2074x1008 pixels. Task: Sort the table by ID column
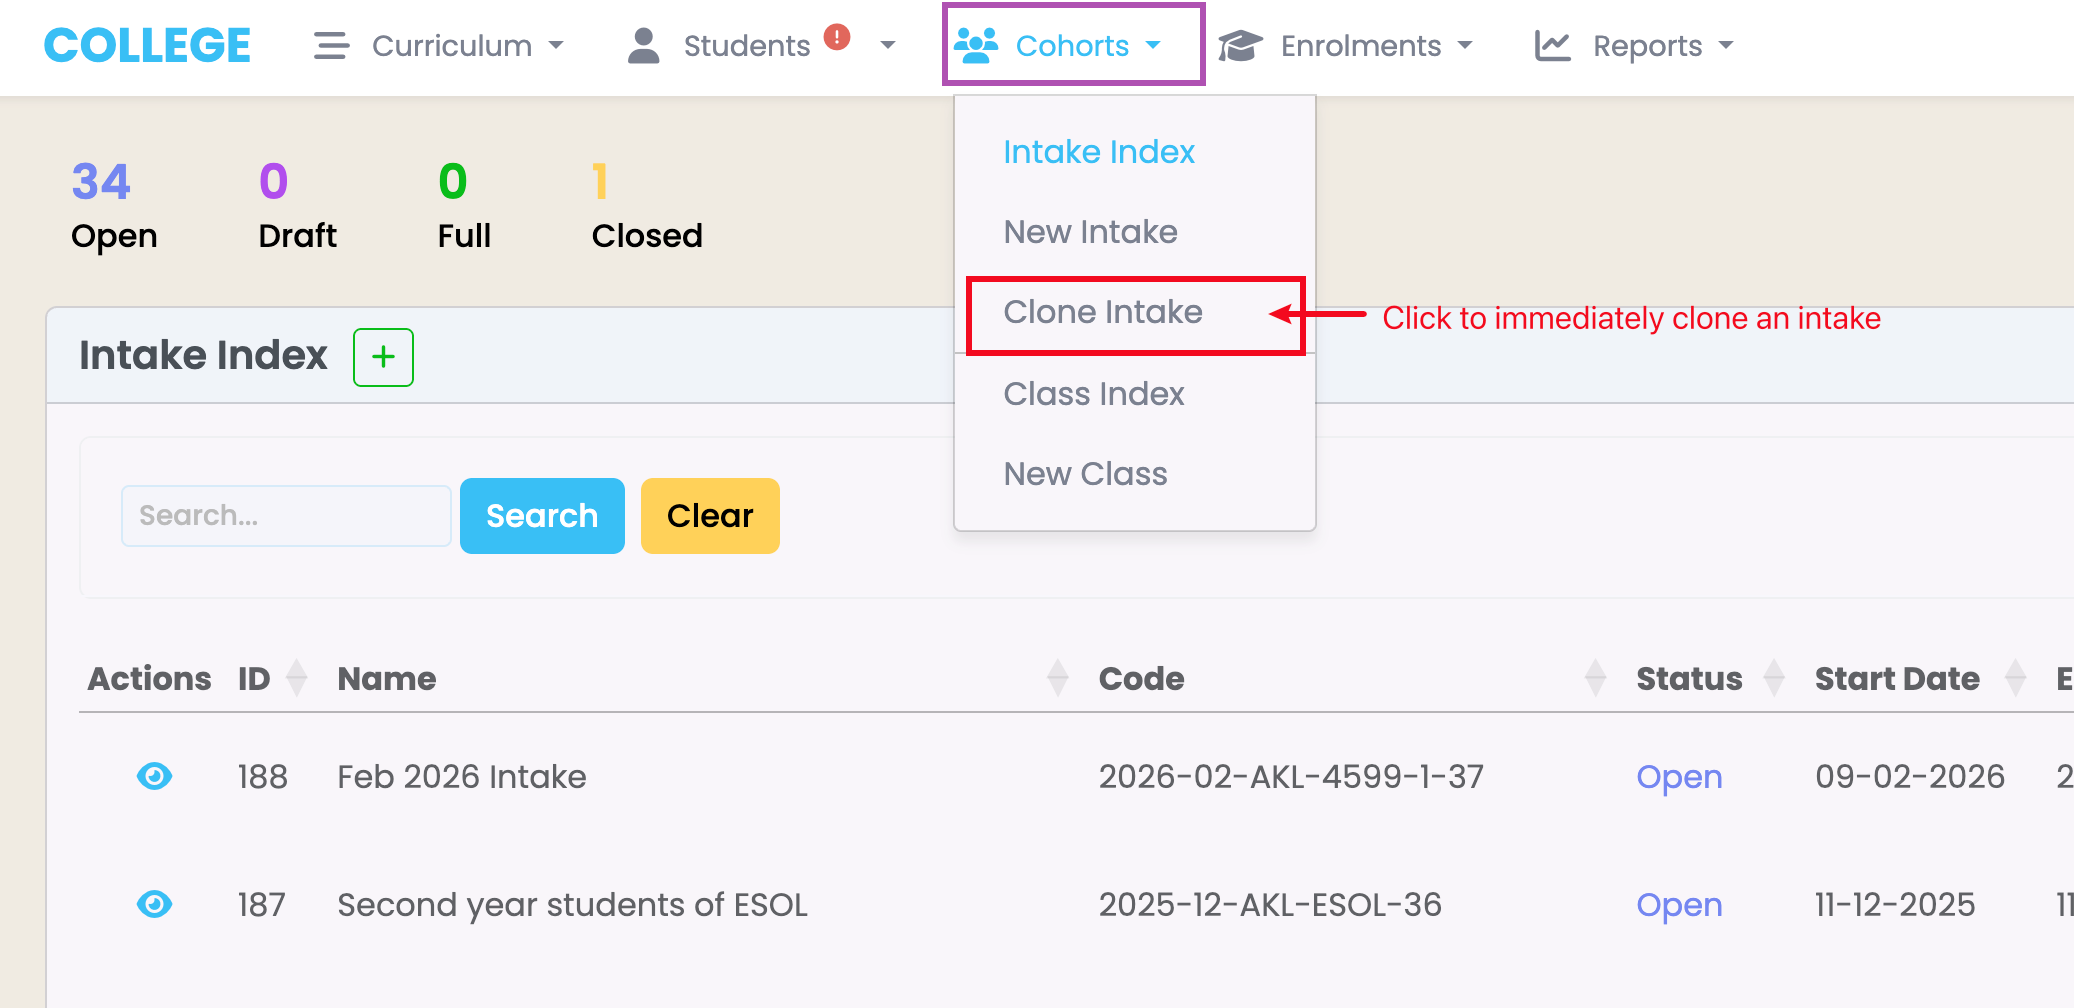(x=296, y=678)
